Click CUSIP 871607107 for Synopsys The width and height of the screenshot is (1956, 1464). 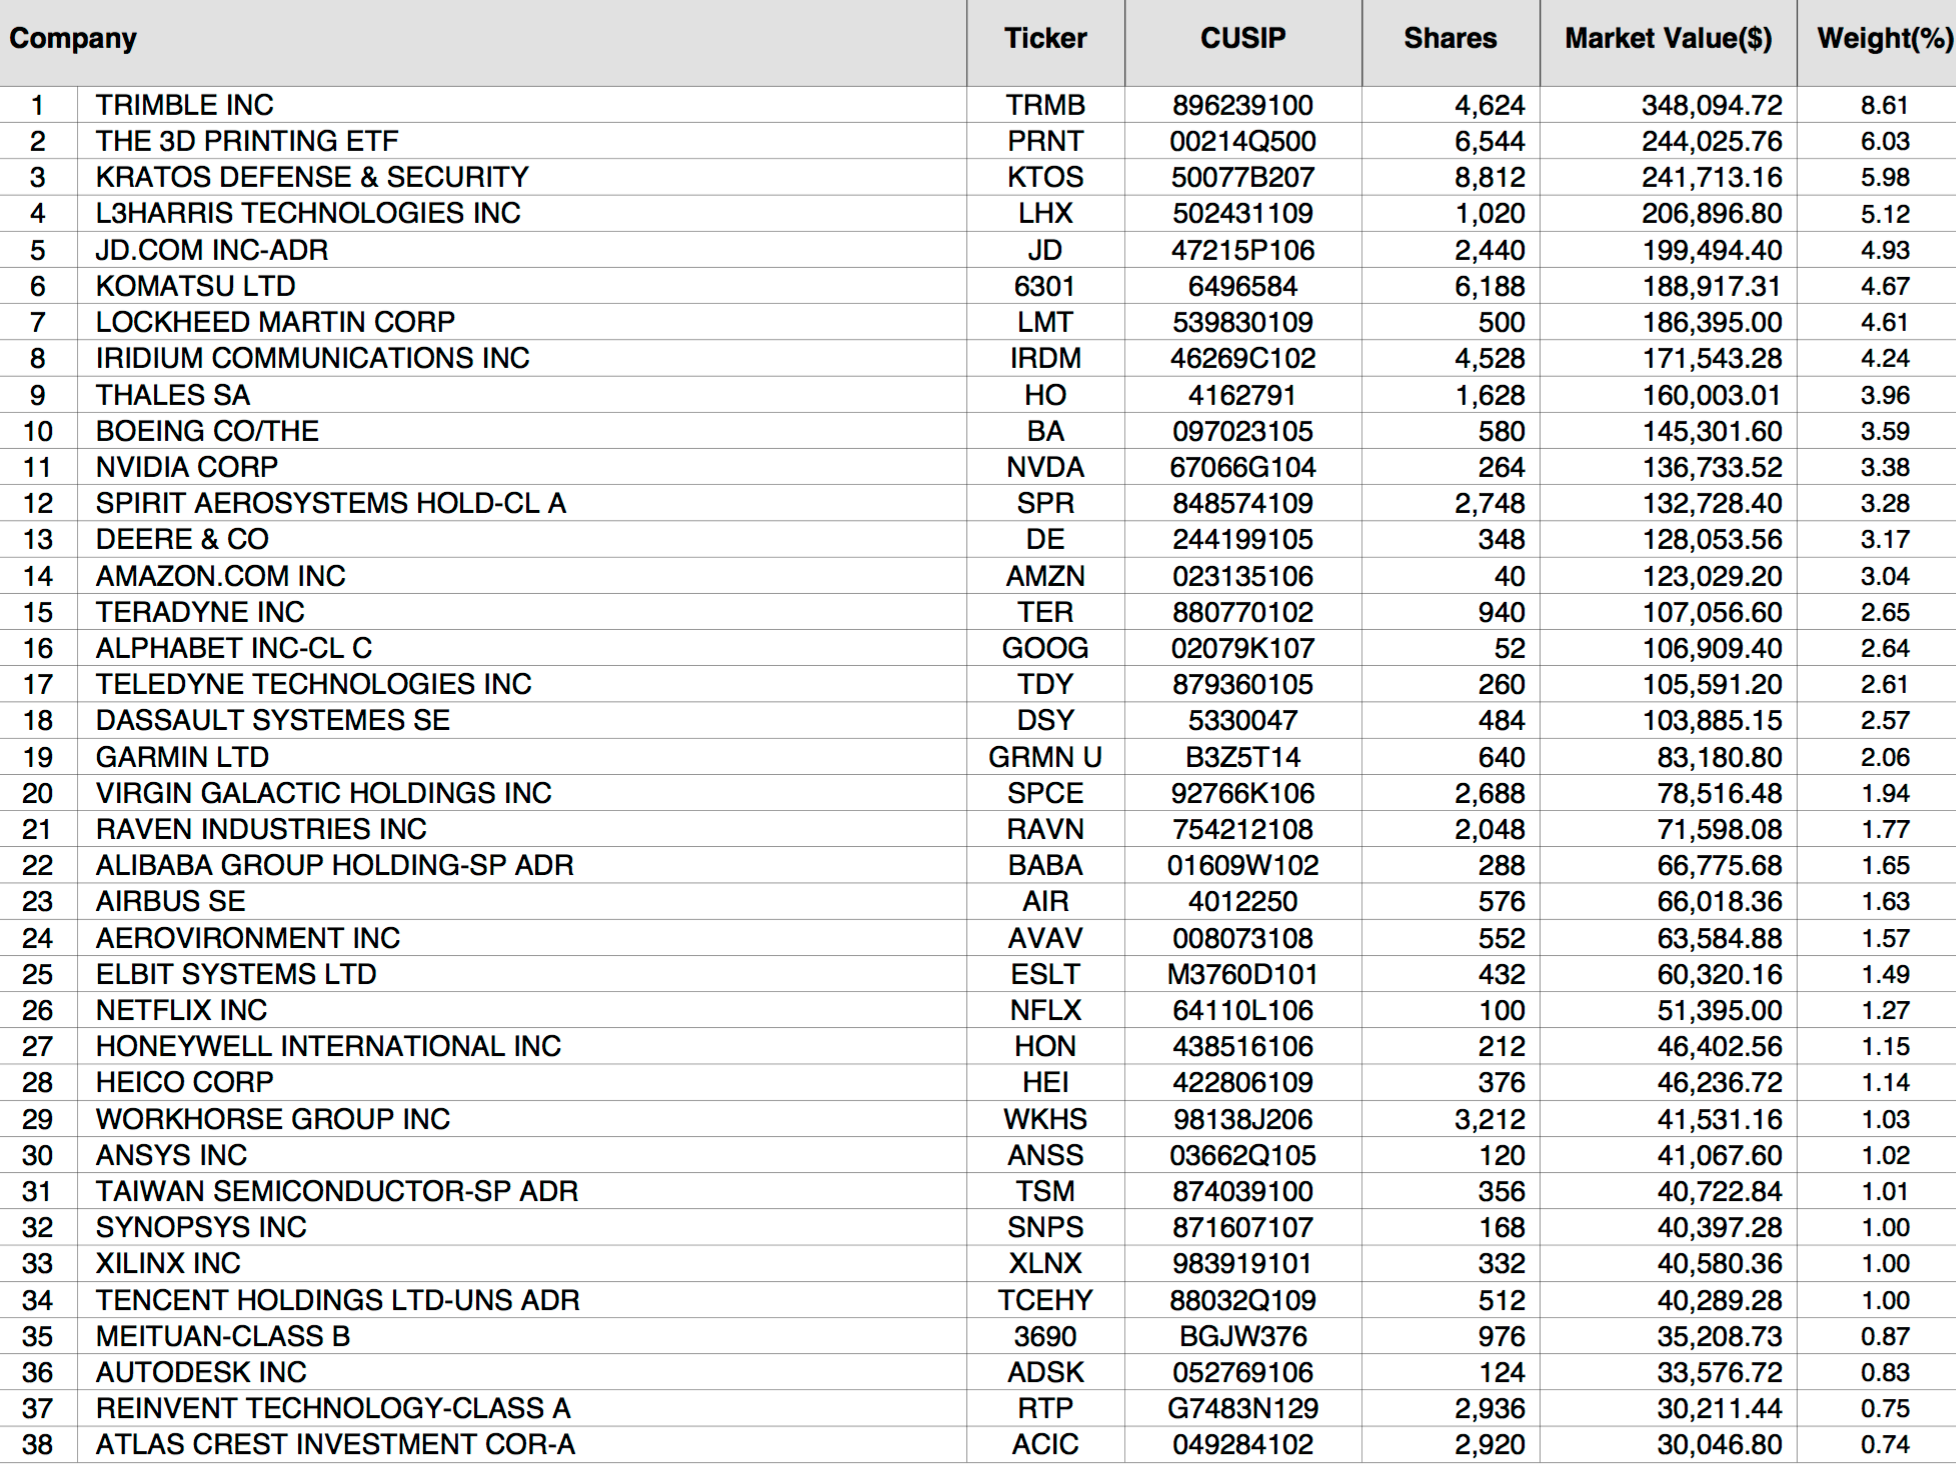pos(1243,1227)
